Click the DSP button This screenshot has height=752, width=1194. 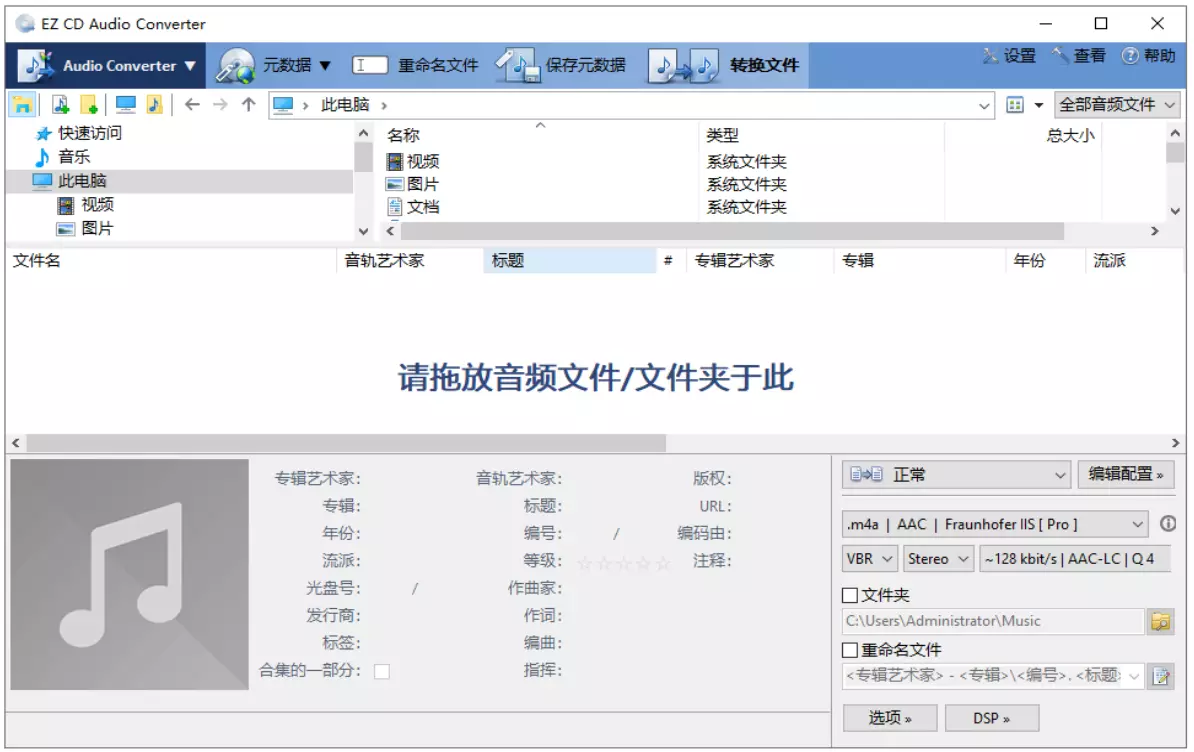coord(991,718)
